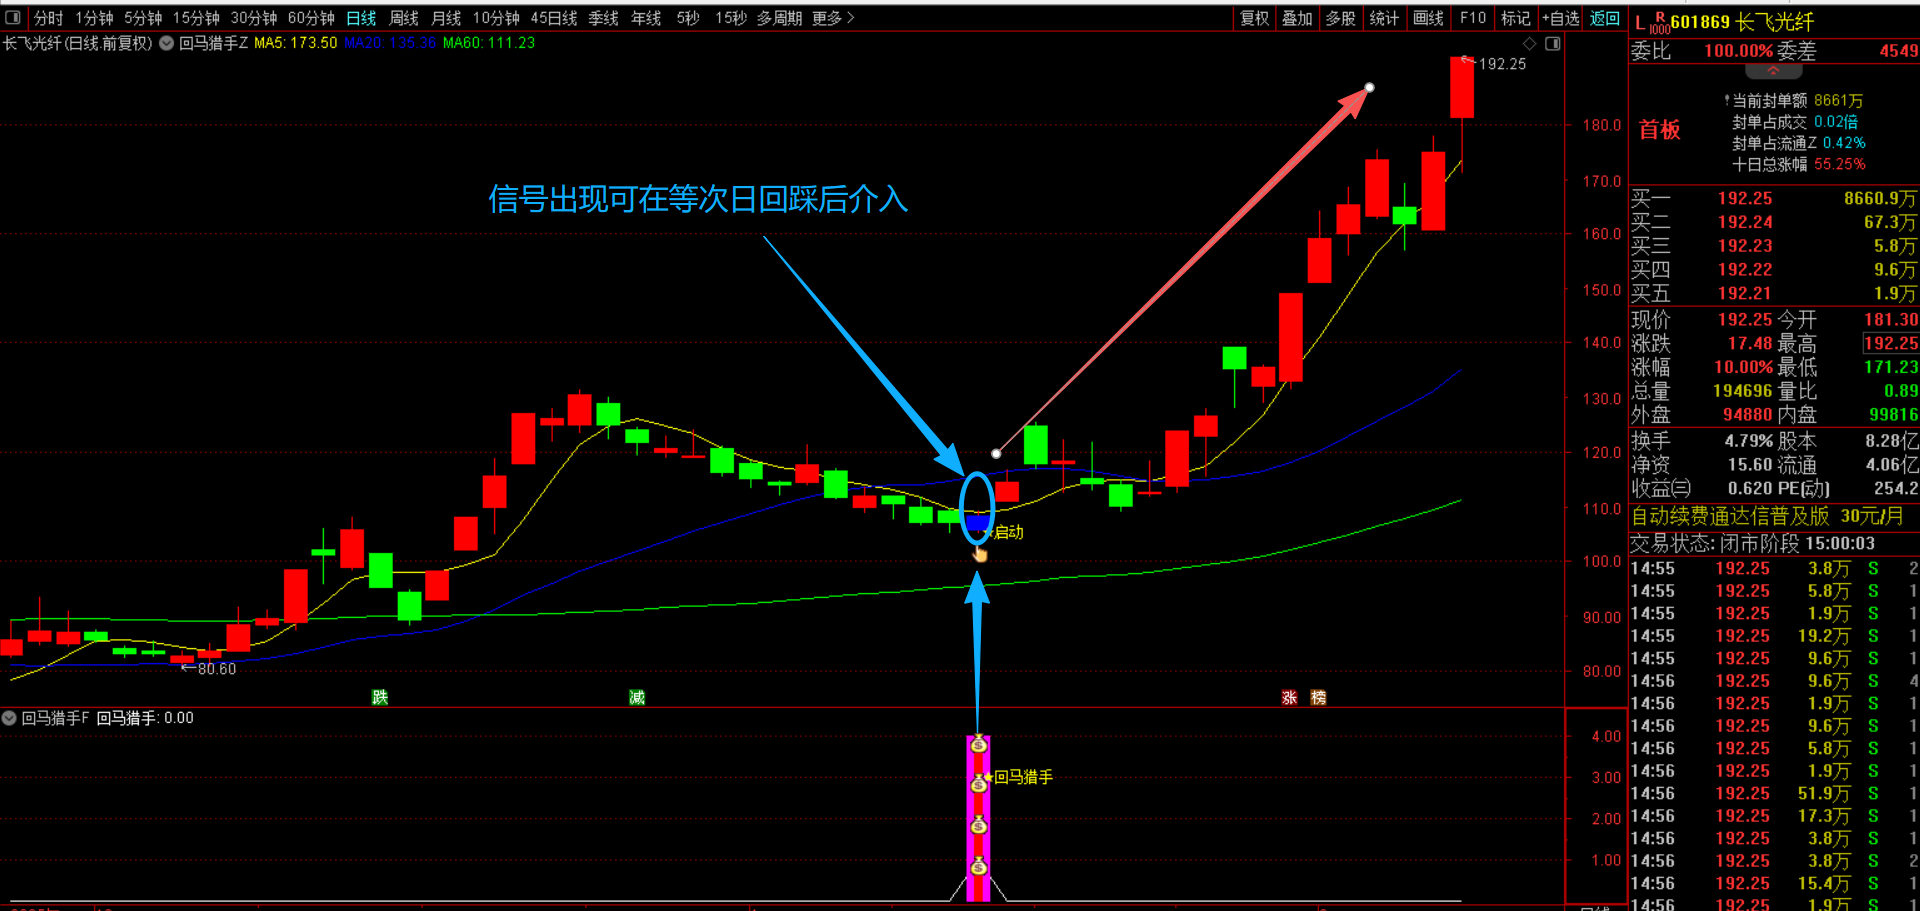The height and width of the screenshot is (911, 1920).
Task: Click the 今开 181.30 value
Action: pos(1890,320)
